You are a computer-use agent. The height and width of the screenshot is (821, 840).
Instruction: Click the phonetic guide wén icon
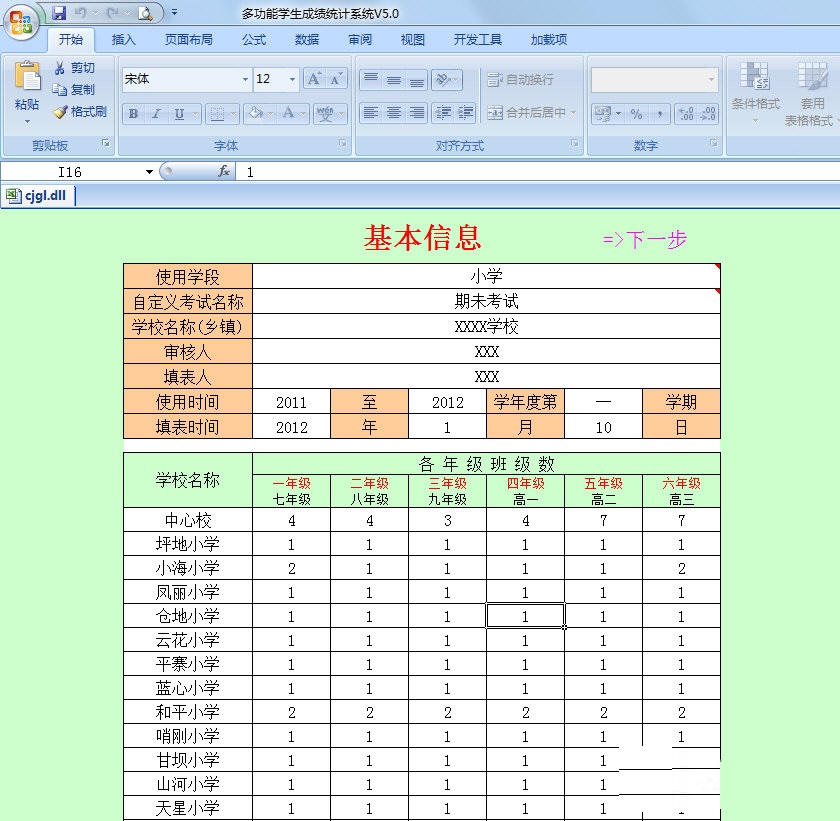[325, 114]
